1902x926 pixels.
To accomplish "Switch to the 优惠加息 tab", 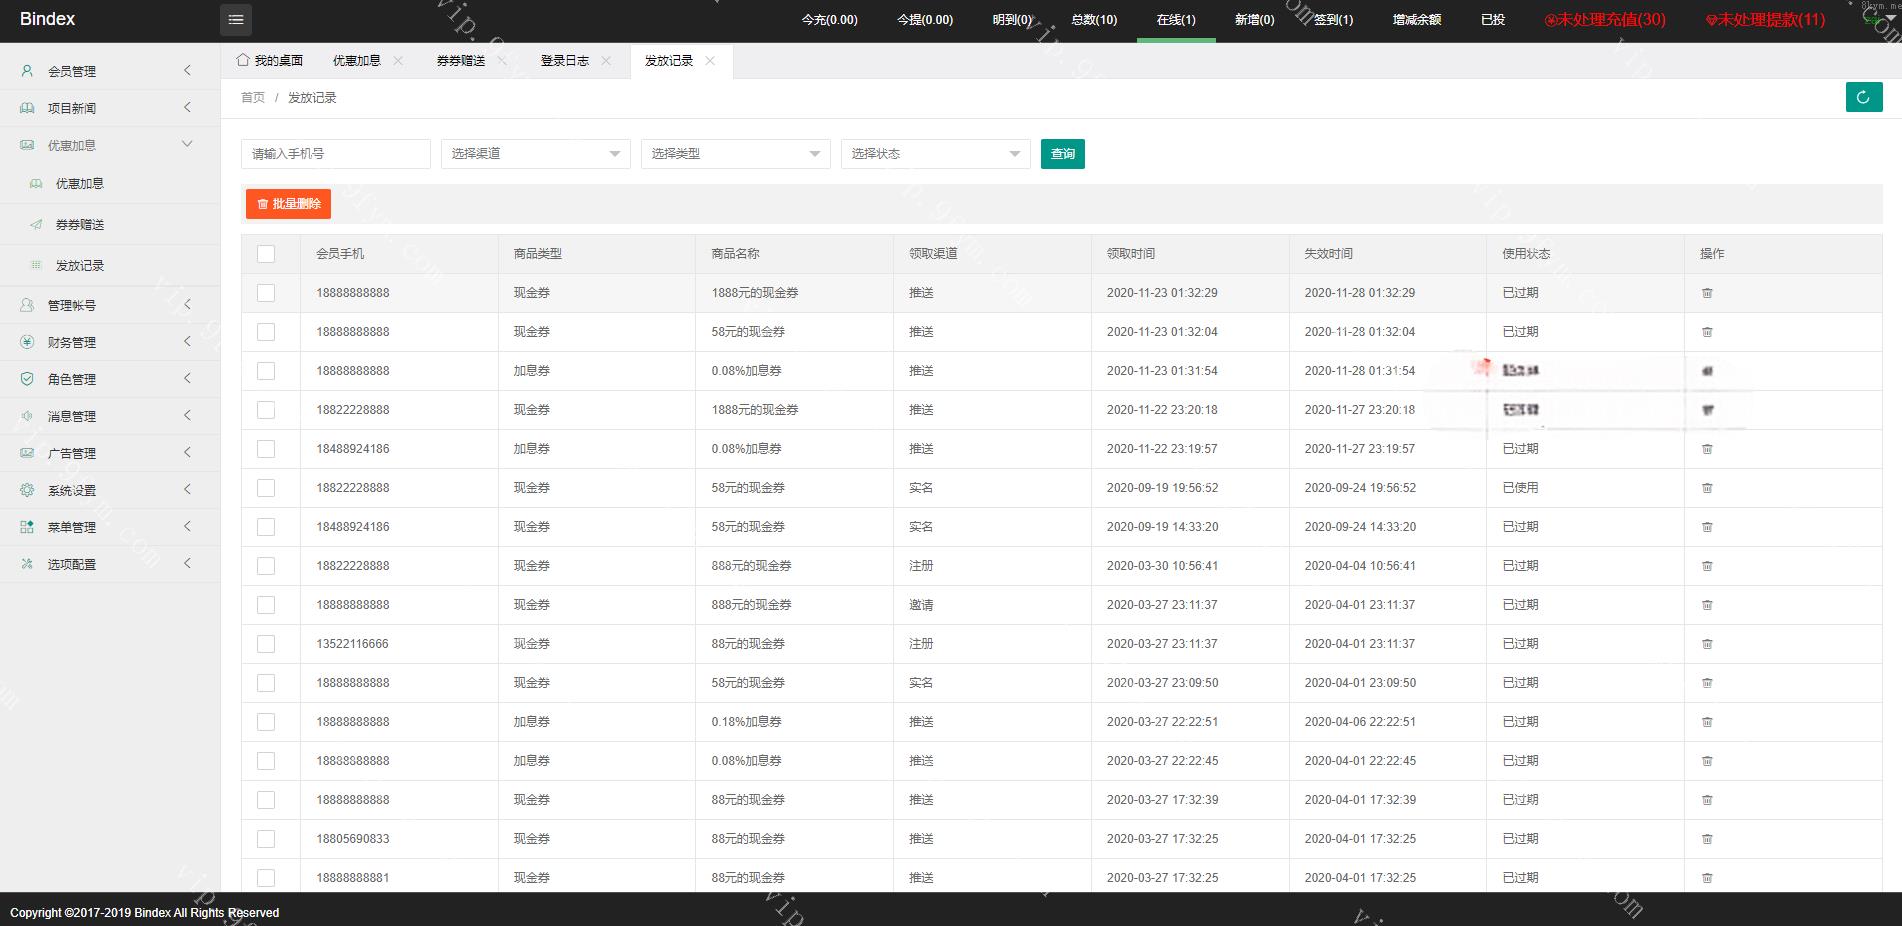I will [x=357, y=61].
